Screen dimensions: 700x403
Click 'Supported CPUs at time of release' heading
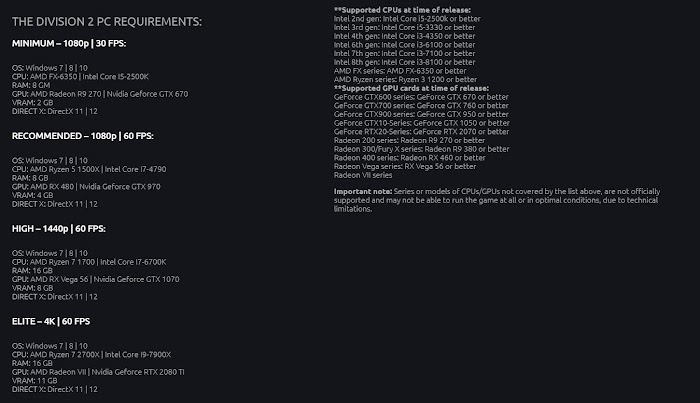(402, 10)
